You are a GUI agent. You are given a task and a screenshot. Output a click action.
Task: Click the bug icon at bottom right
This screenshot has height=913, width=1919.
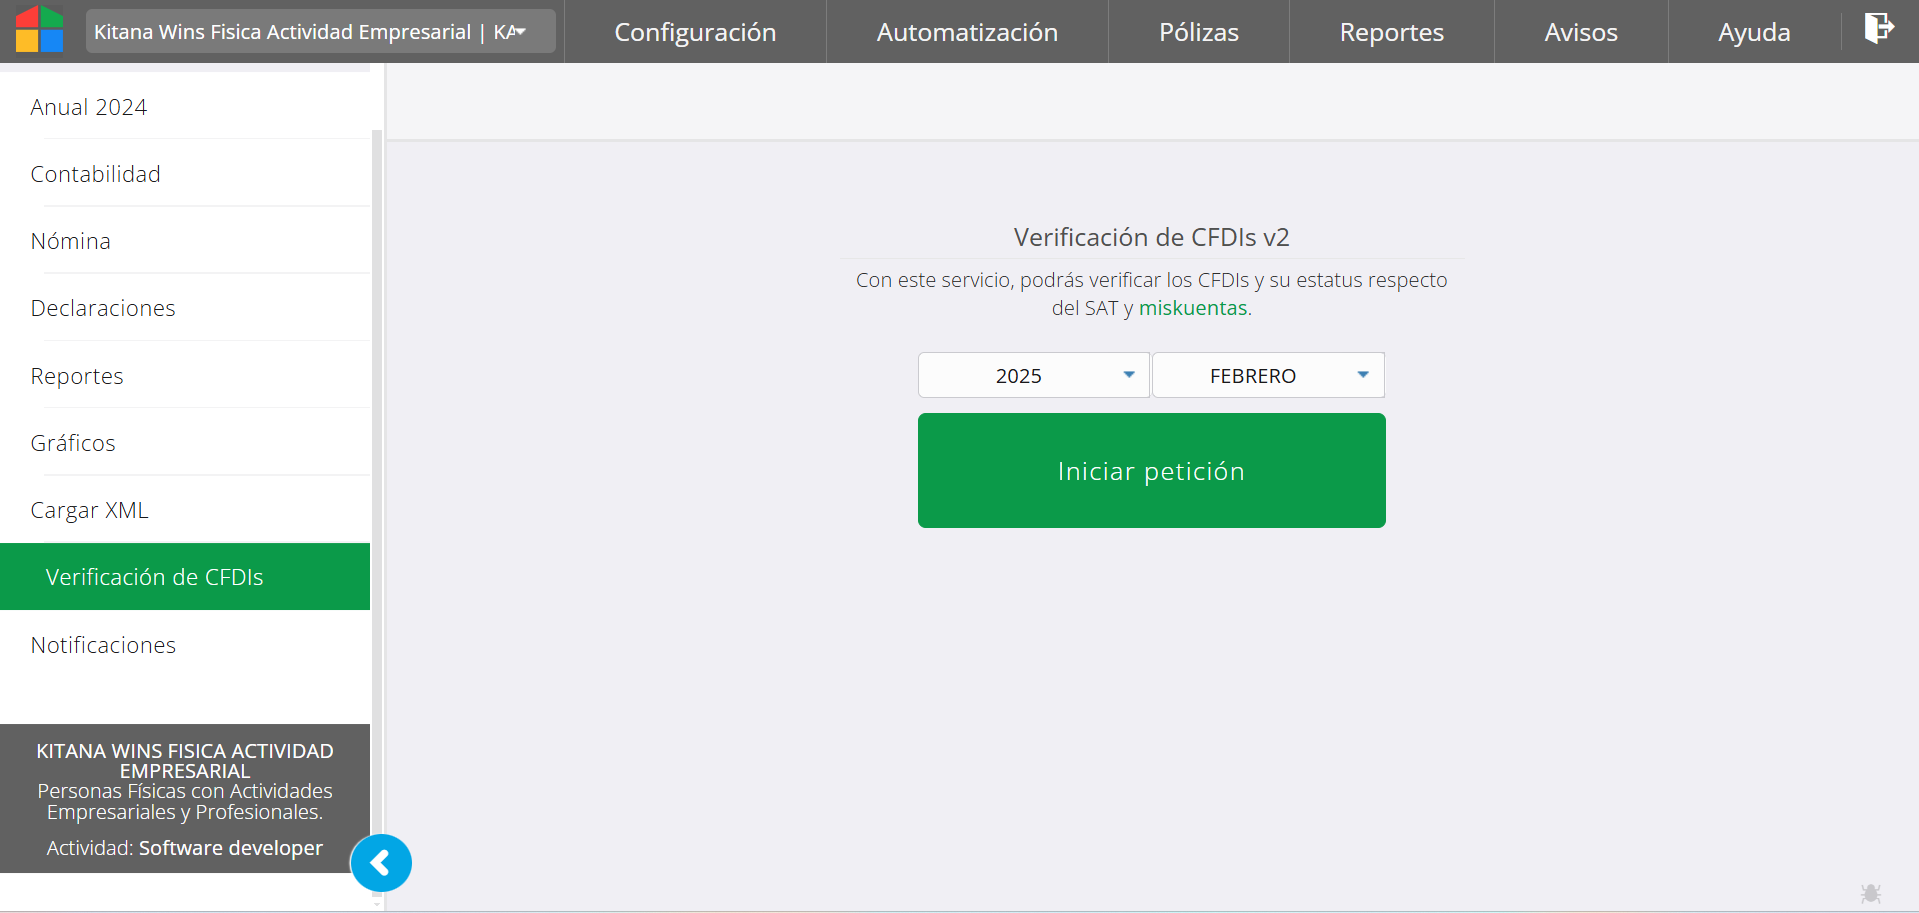(1870, 893)
